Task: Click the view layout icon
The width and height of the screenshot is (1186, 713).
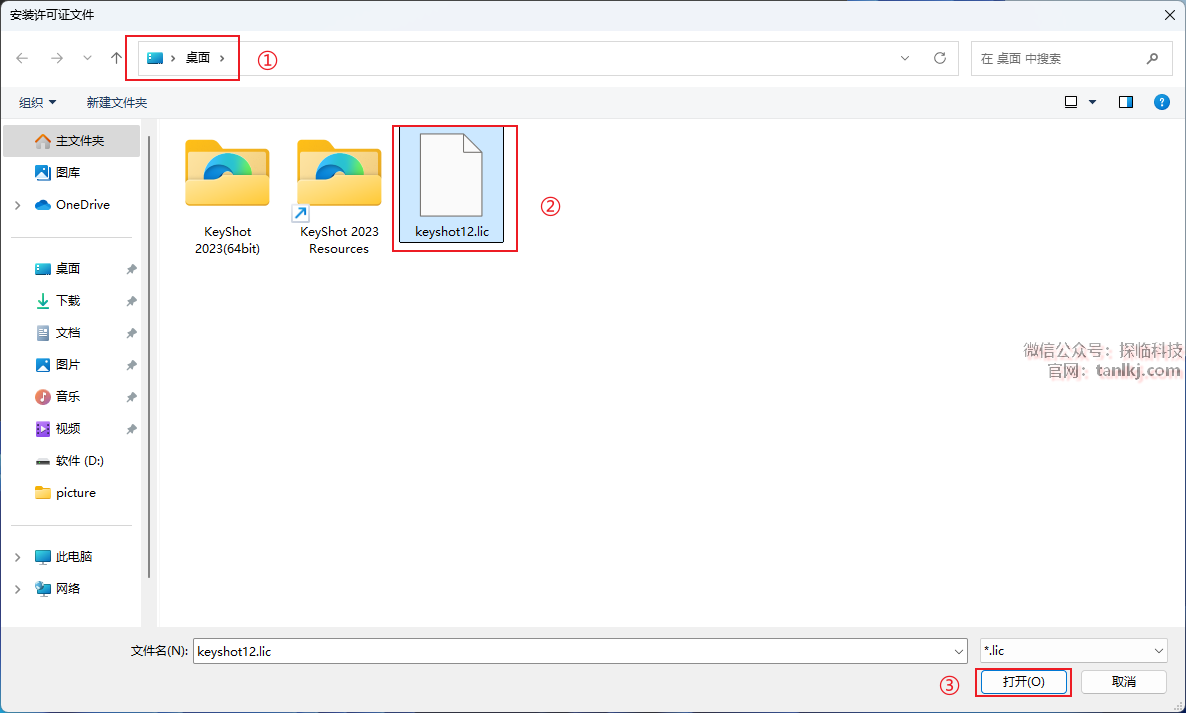Action: [1071, 102]
